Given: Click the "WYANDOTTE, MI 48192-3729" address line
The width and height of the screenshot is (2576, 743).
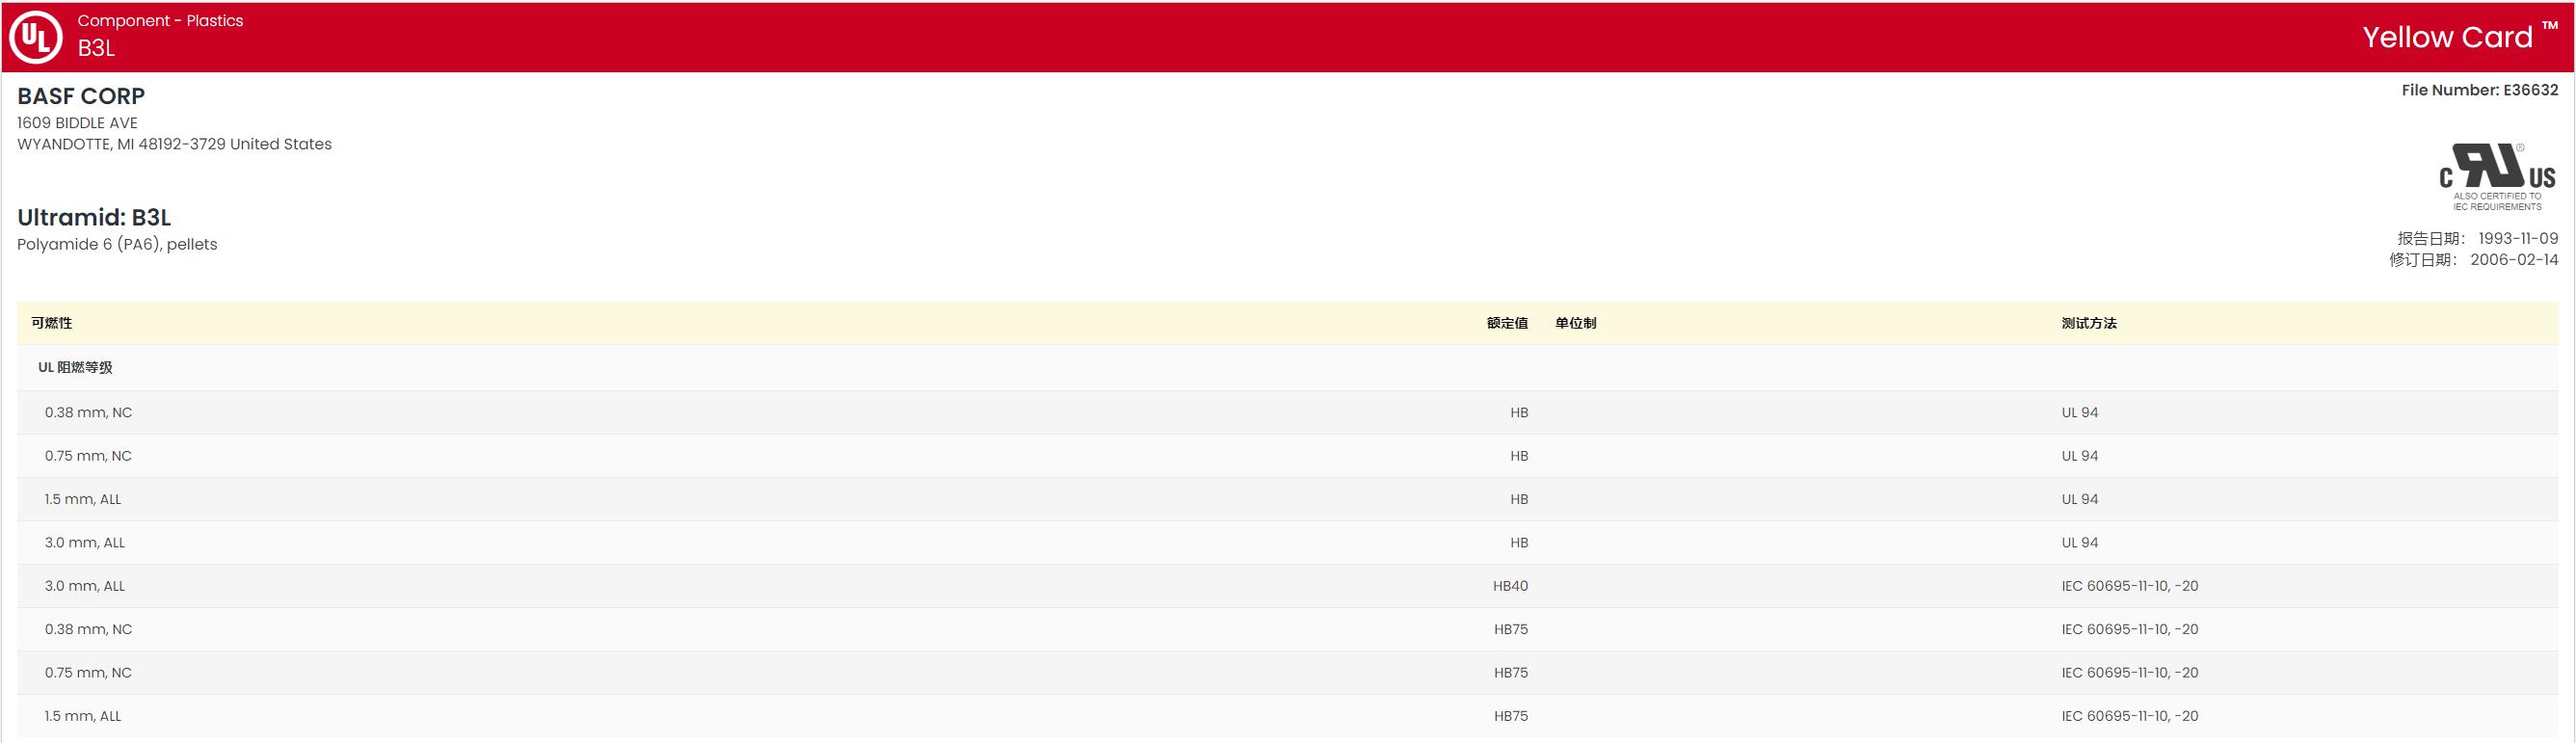Looking at the screenshot, I should (x=174, y=144).
